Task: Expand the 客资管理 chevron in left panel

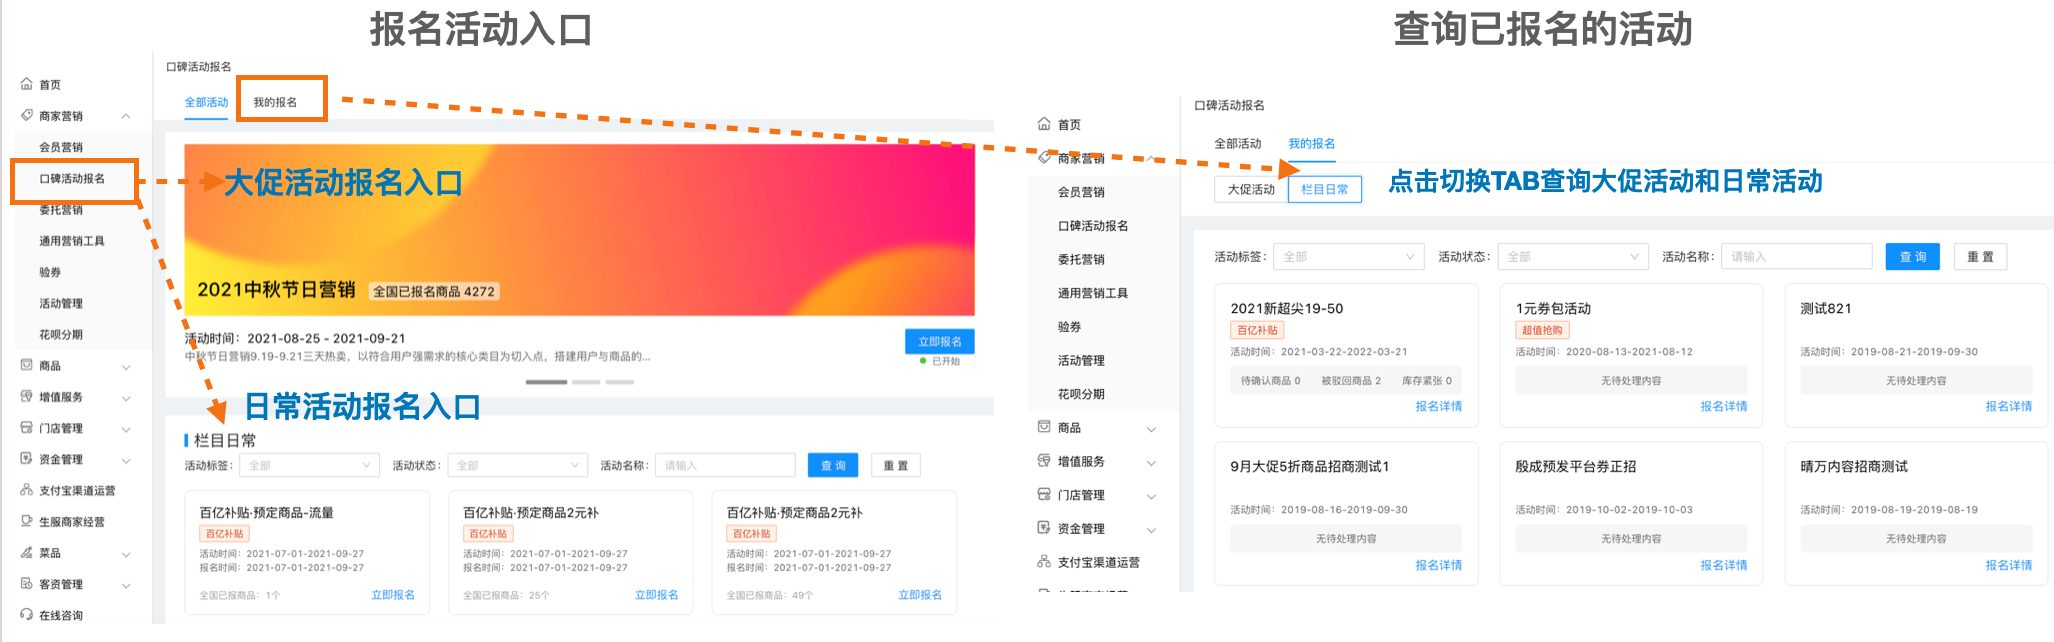Action: tap(126, 585)
